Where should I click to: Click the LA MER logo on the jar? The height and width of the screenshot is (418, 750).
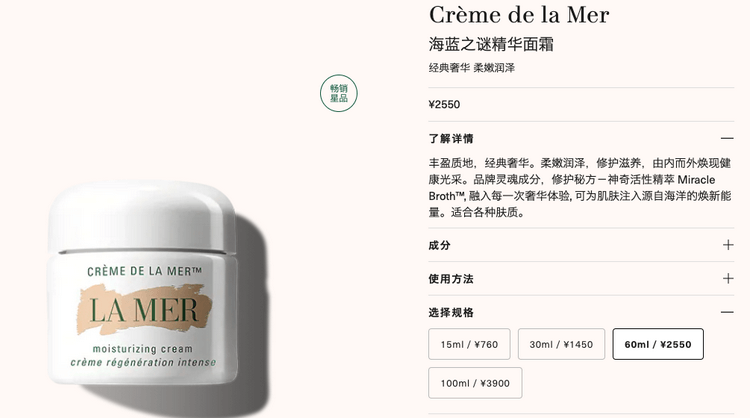pos(144,310)
